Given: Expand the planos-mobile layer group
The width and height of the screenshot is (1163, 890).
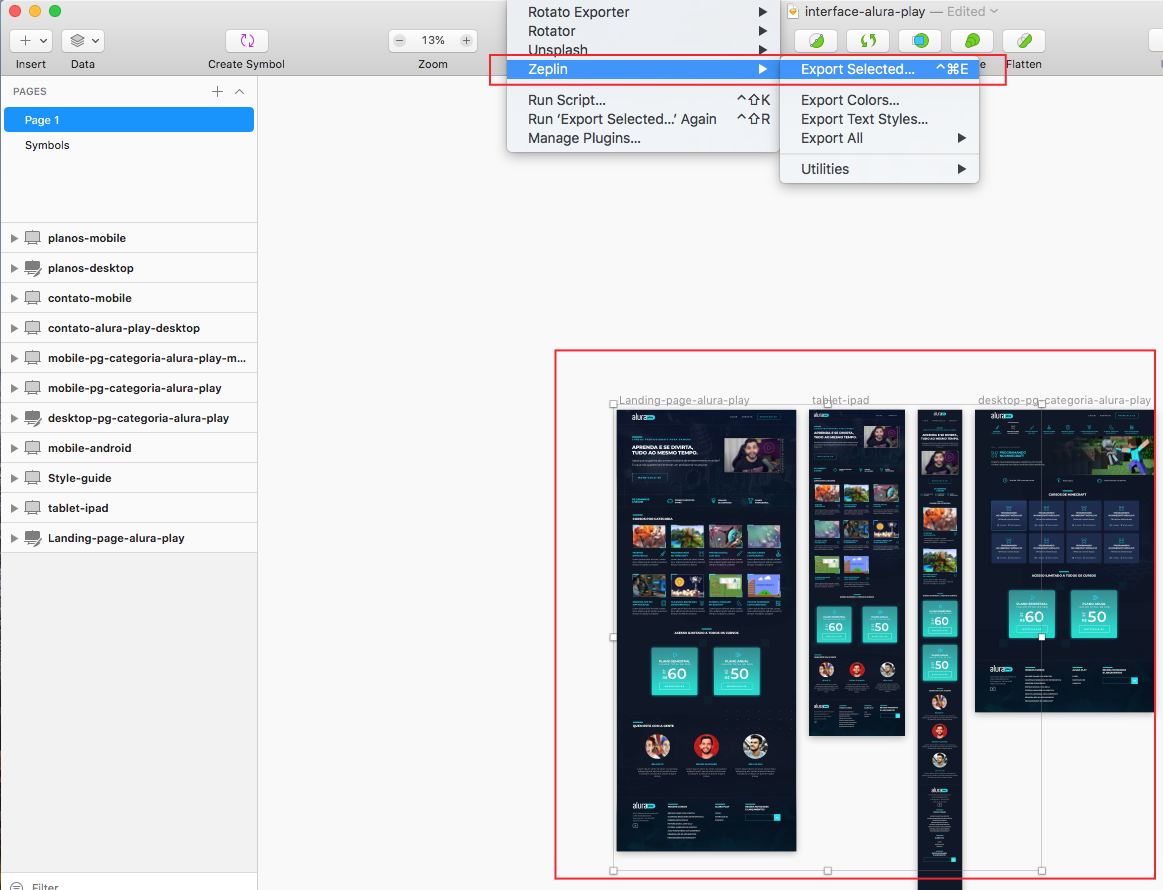Looking at the screenshot, I should [x=13, y=238].
